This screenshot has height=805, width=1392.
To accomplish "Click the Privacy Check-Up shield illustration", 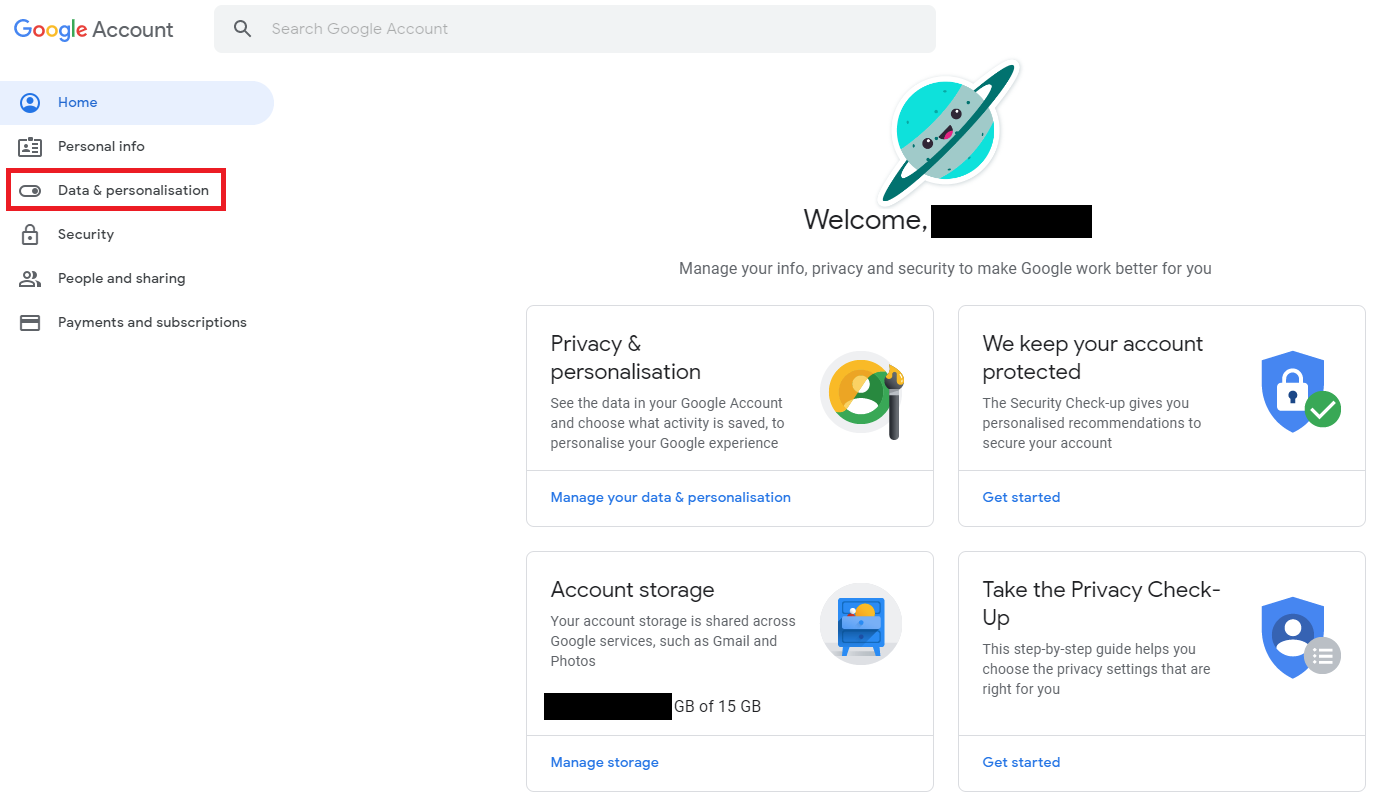I will [x=1300, y=638].
